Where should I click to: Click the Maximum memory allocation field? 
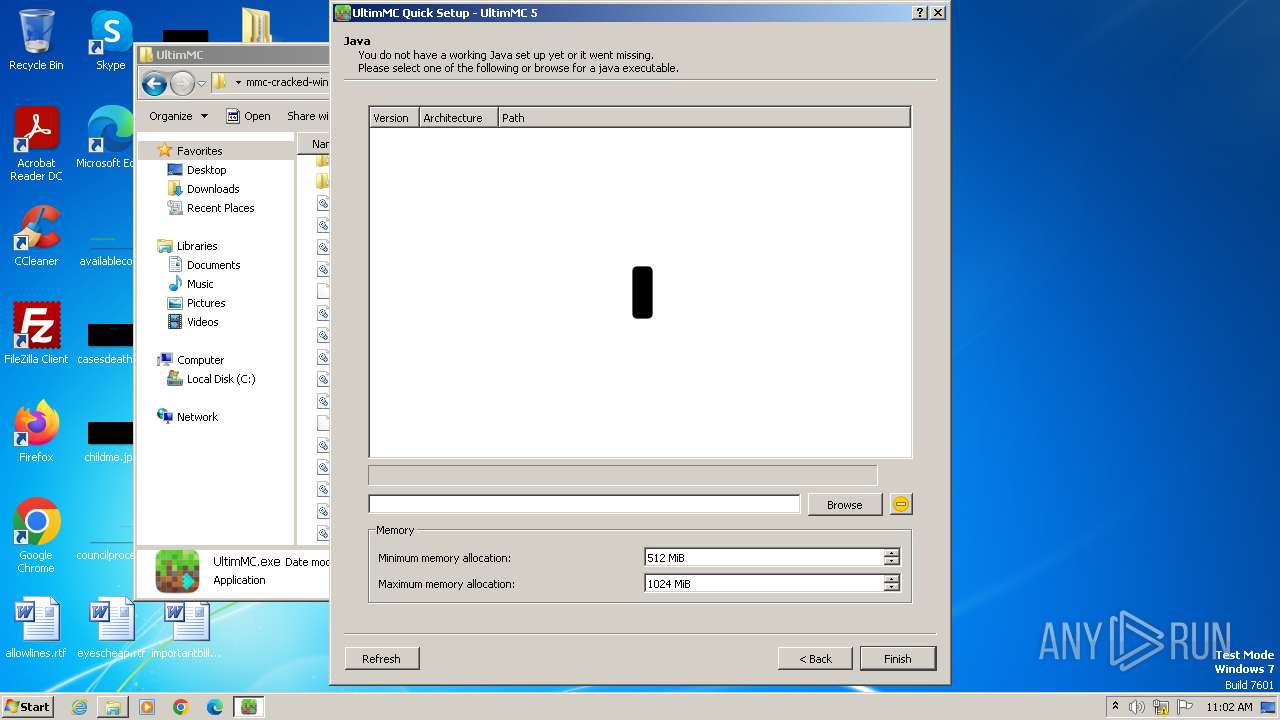(x=764, y=583)
